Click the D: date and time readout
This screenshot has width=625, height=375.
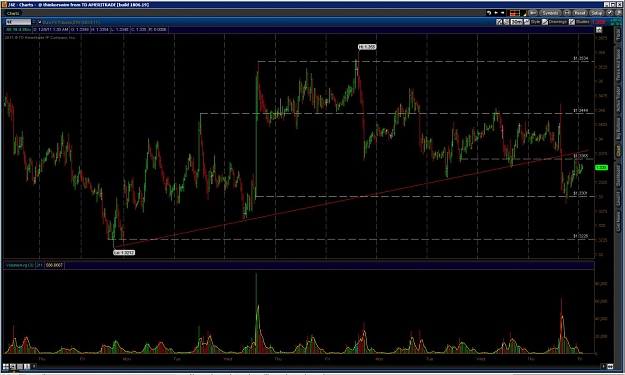51,29
